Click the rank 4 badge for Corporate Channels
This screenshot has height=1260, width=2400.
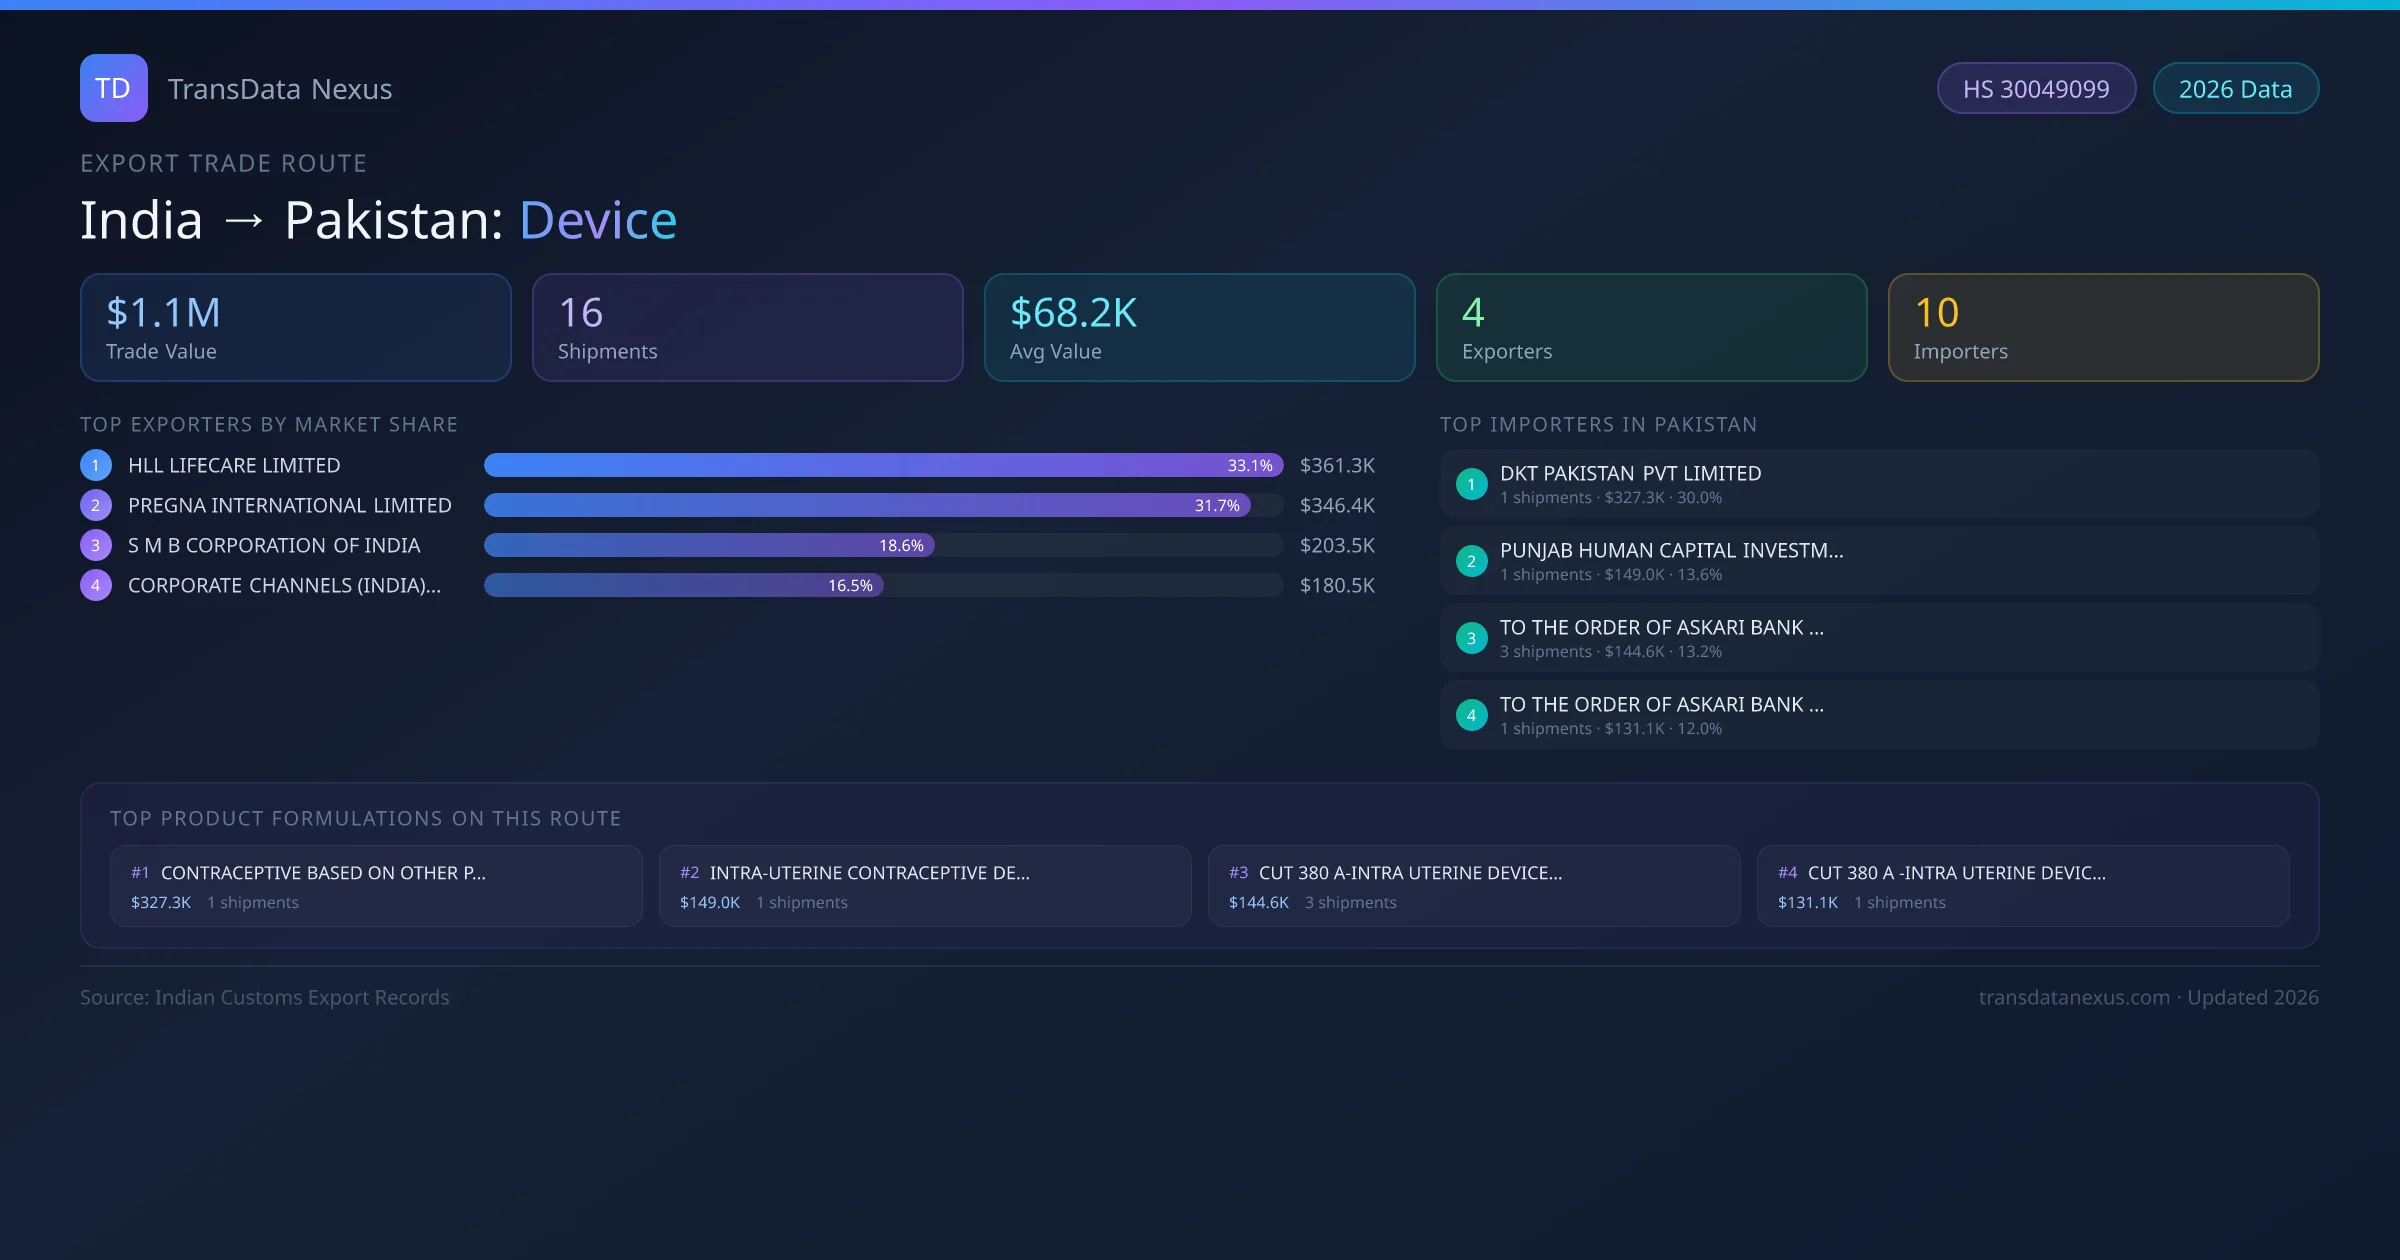point(95,585)
